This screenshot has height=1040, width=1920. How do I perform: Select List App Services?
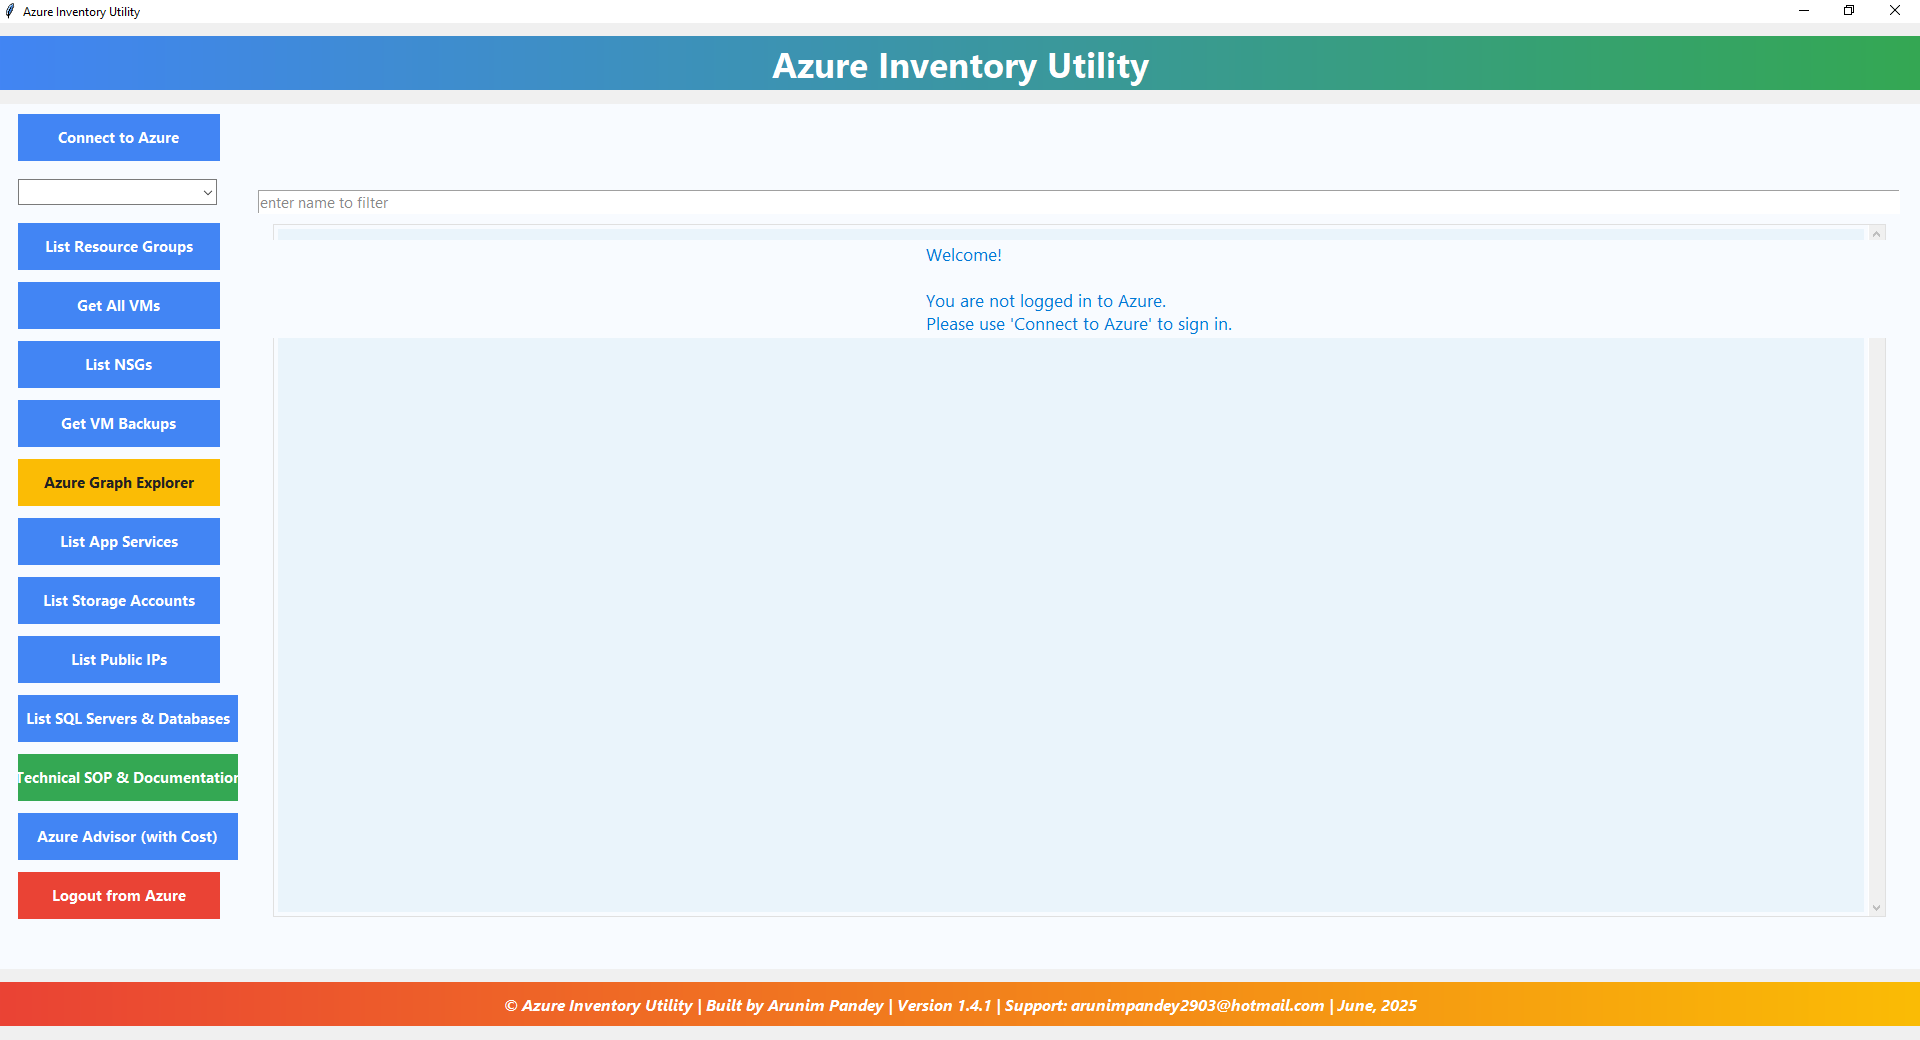(118, 541)
